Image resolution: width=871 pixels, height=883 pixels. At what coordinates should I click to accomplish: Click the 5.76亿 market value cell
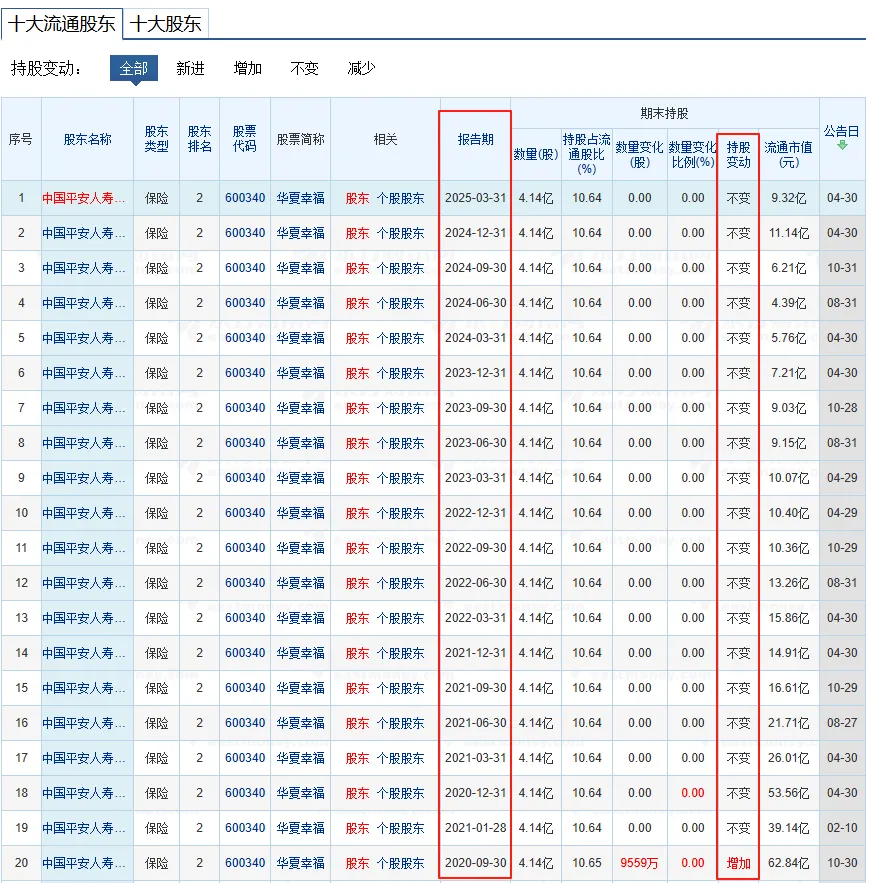point(789,338)
